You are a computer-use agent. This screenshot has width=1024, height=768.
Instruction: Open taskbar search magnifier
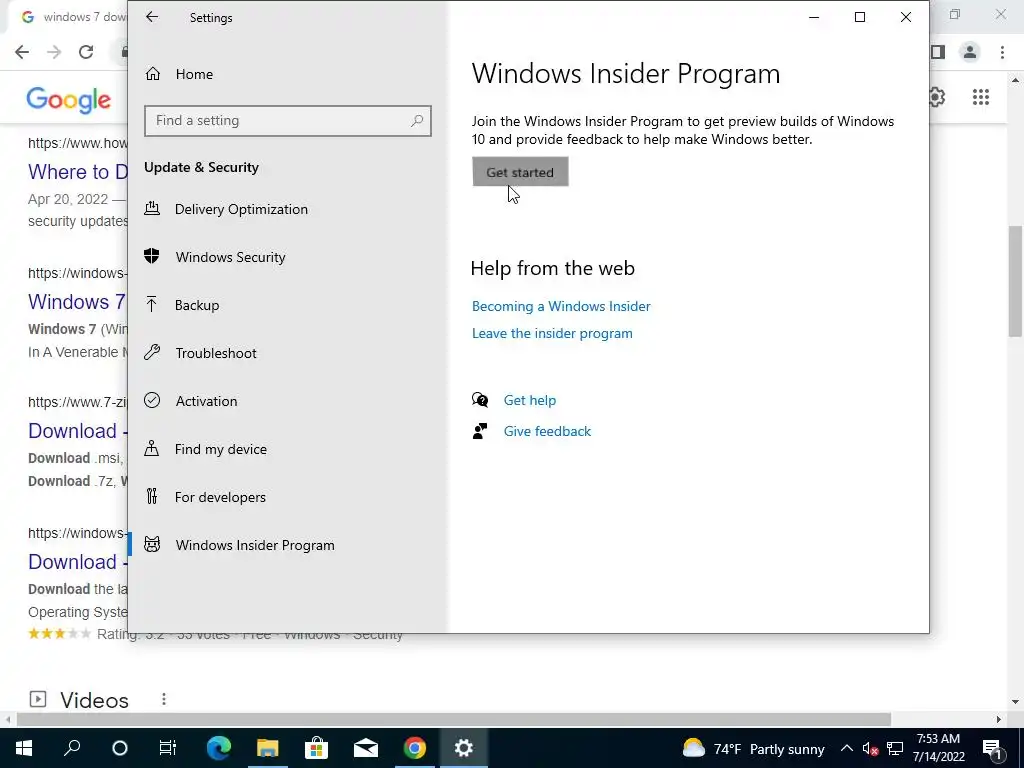pos(72,748)
